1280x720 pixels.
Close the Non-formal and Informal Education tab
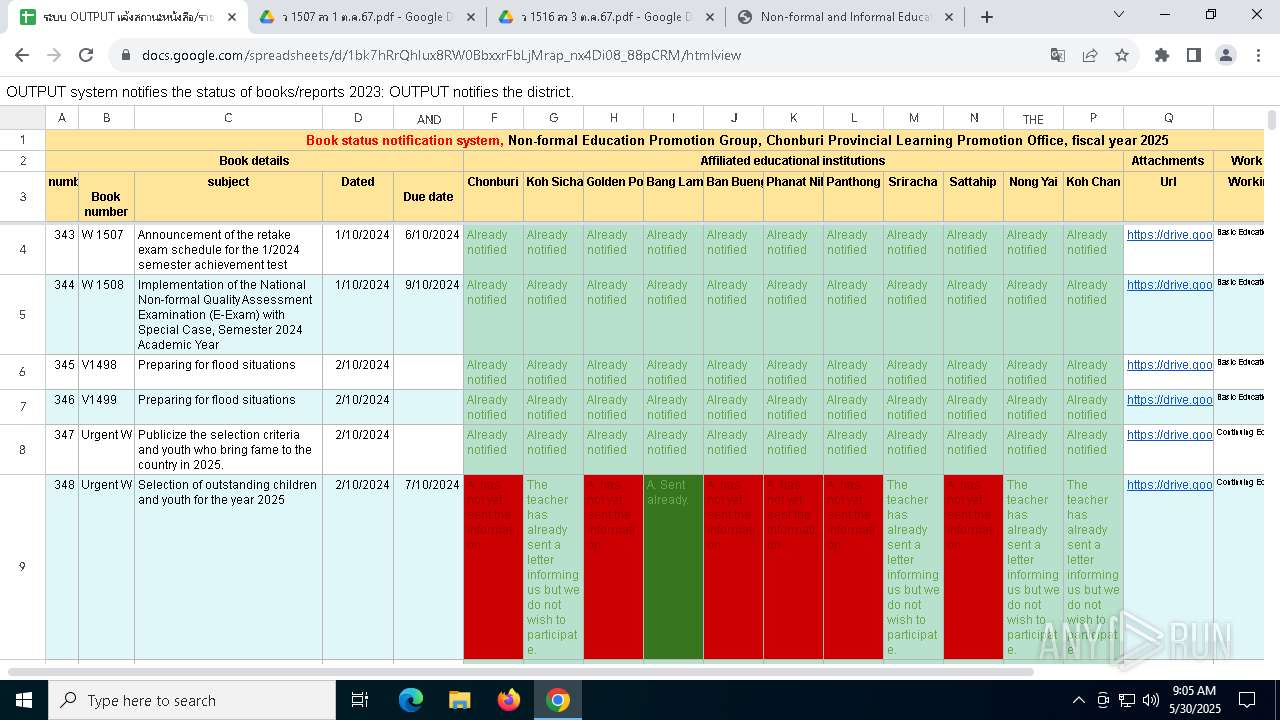click(x=949, y=17)
